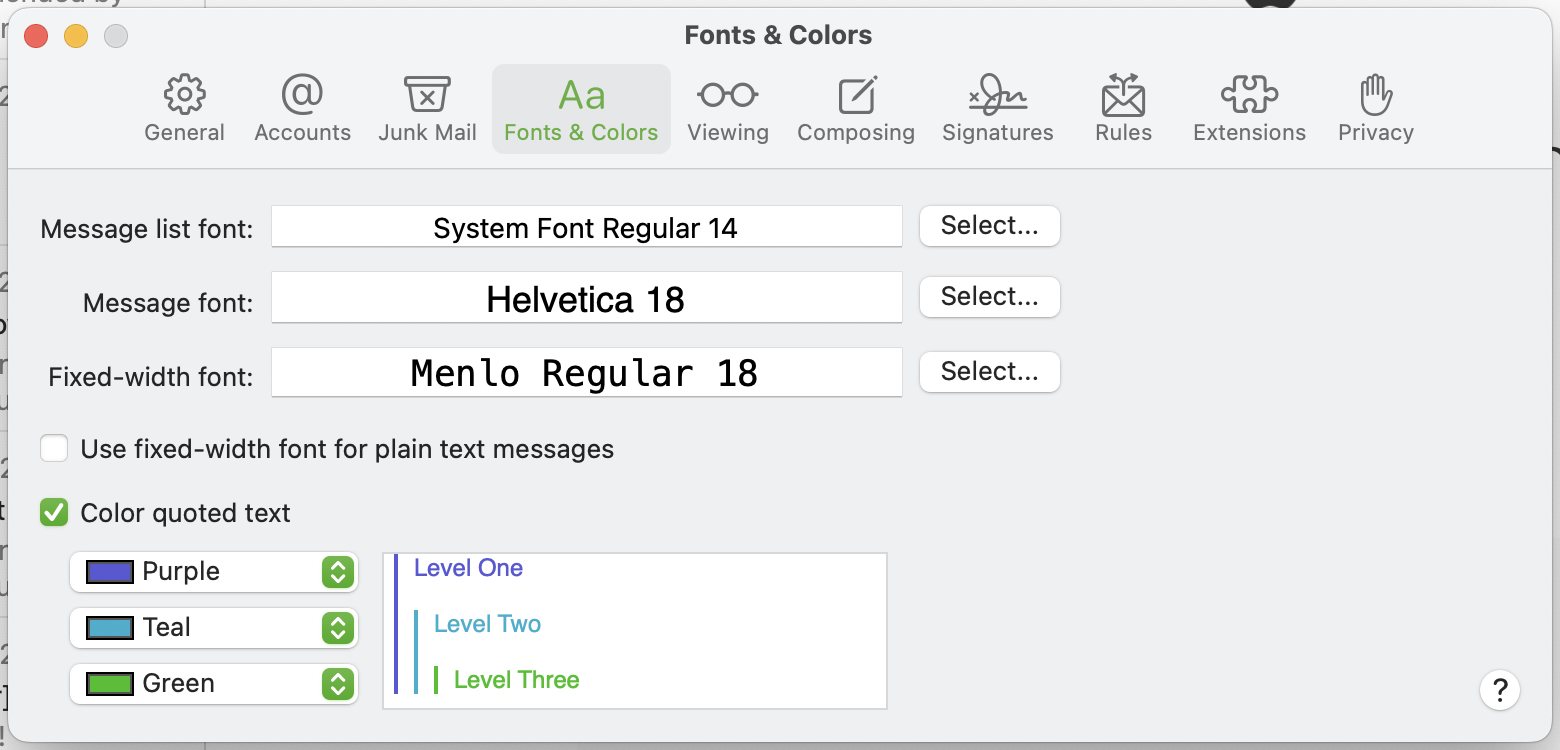
Task: Expand the Green quote color dropdown
Action: (338, 684)
